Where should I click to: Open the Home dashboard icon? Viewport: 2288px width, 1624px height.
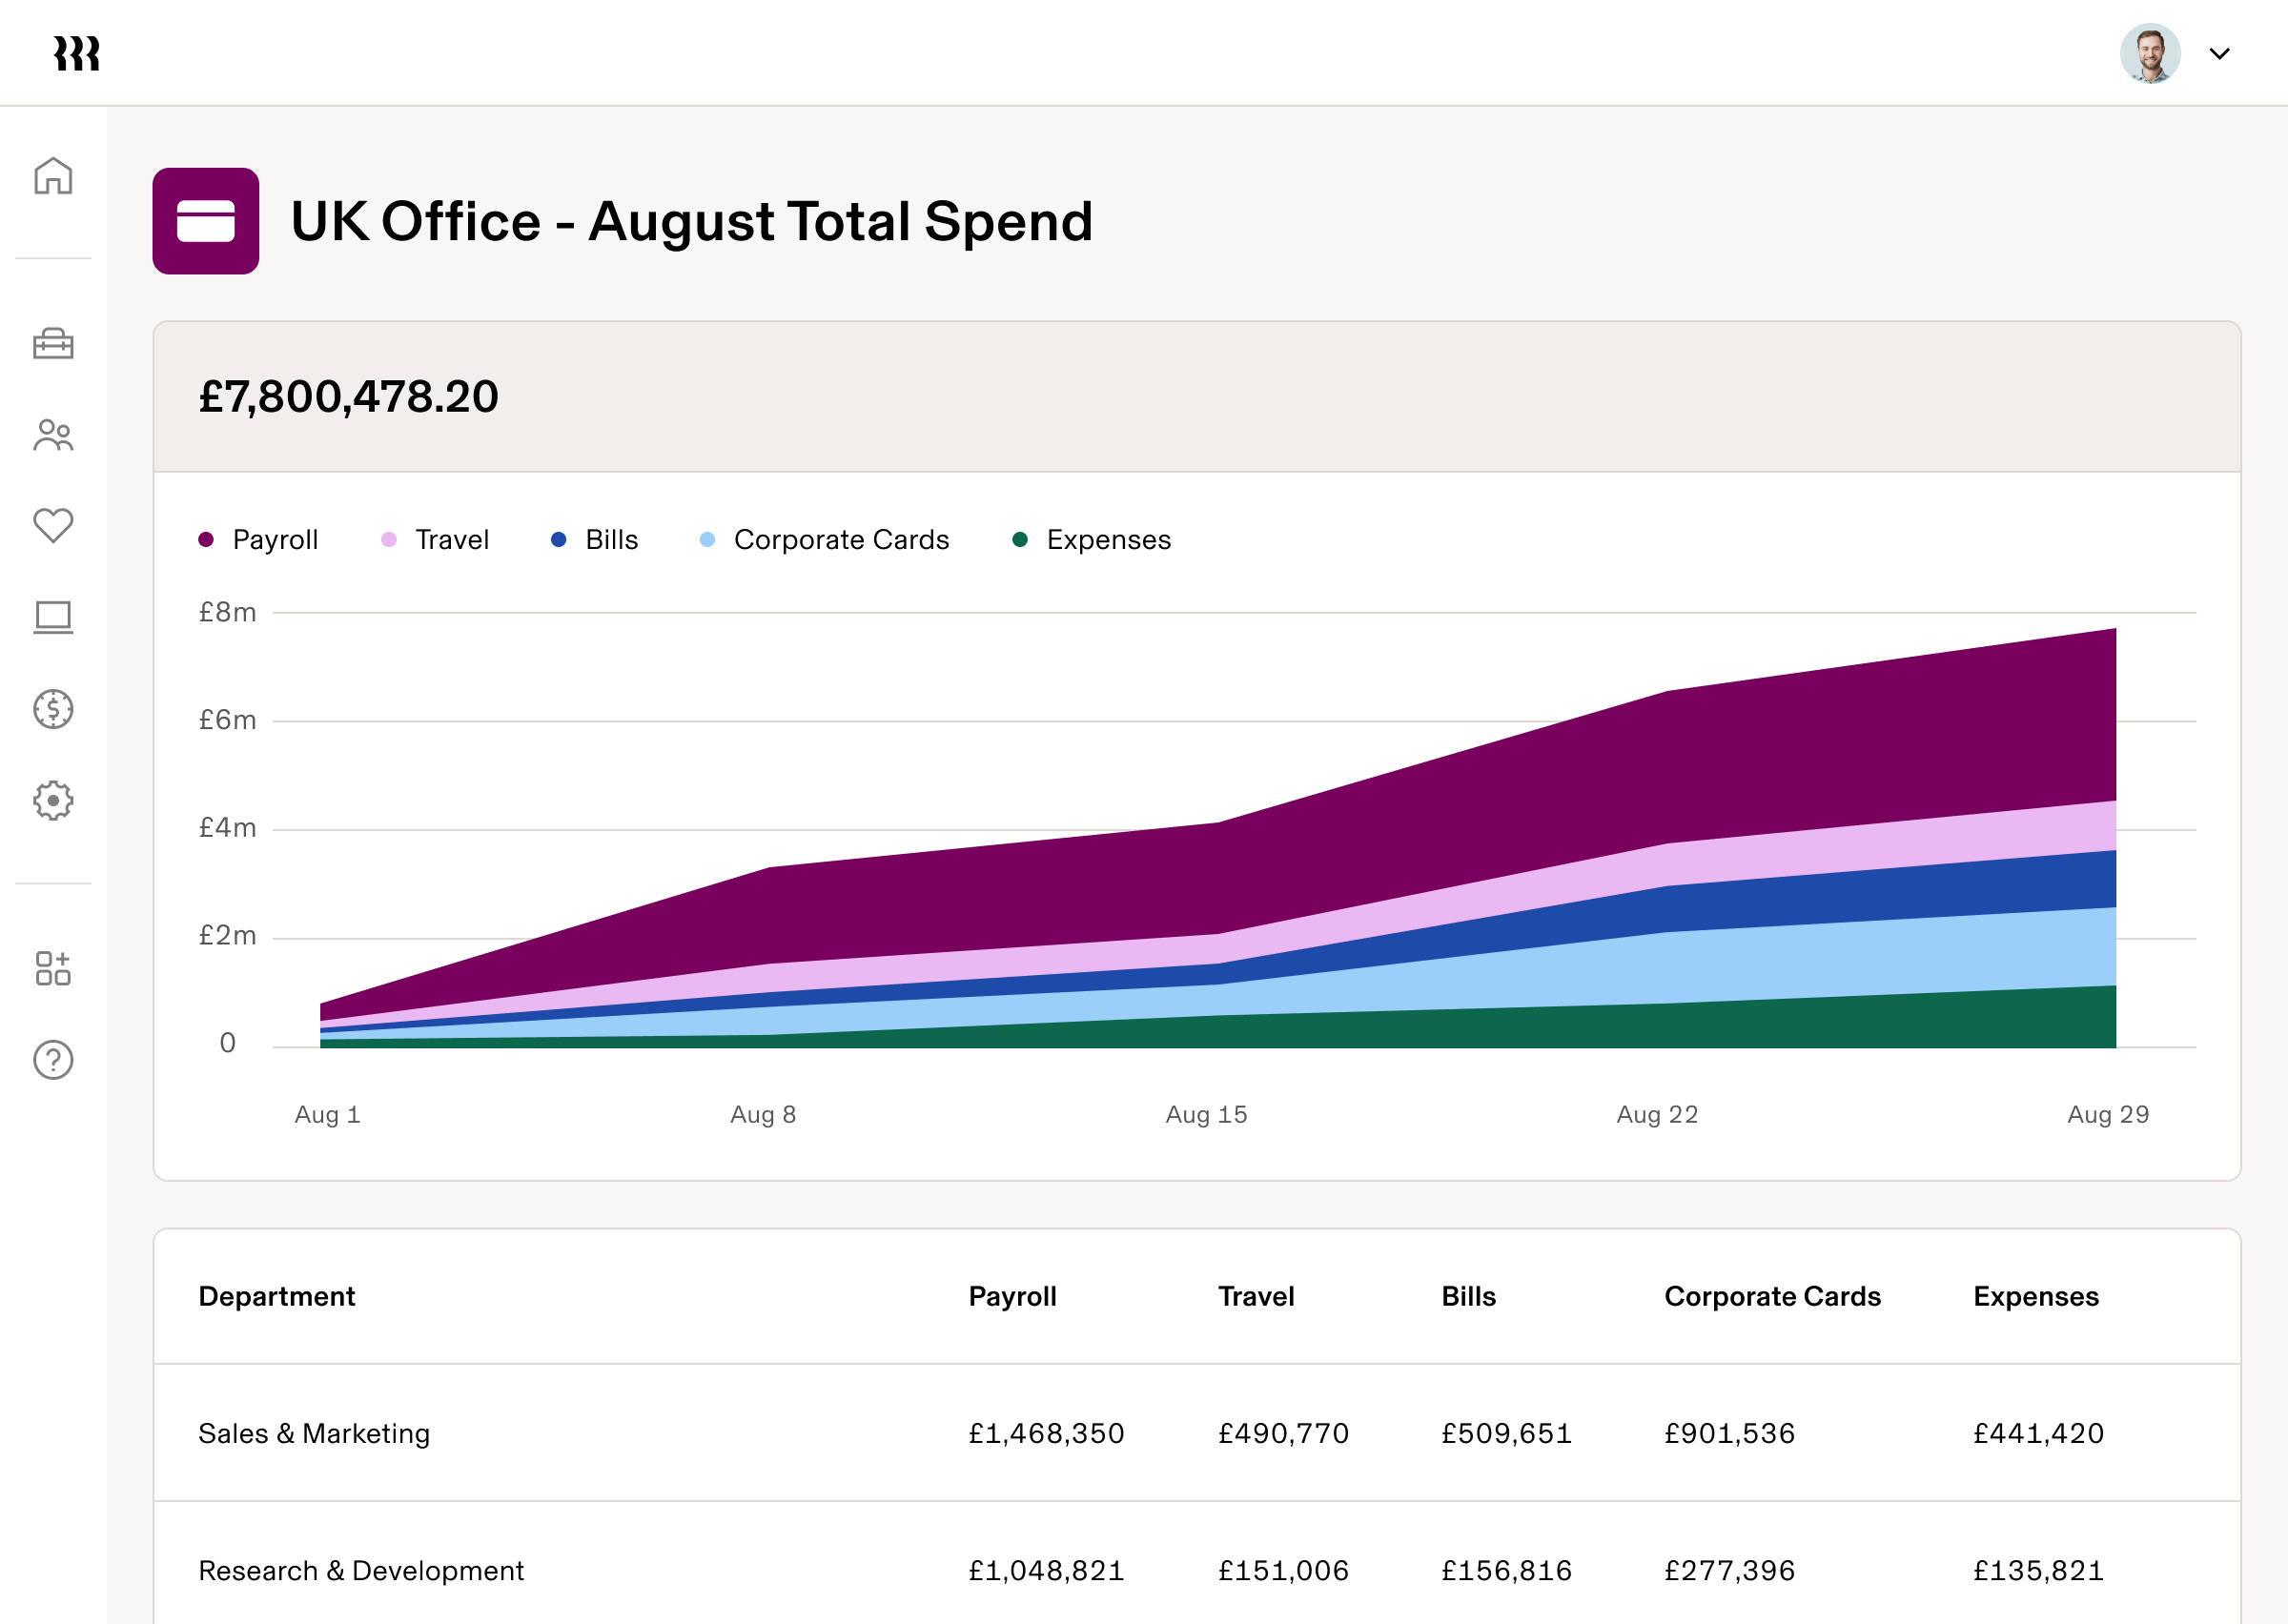[53, 176]
